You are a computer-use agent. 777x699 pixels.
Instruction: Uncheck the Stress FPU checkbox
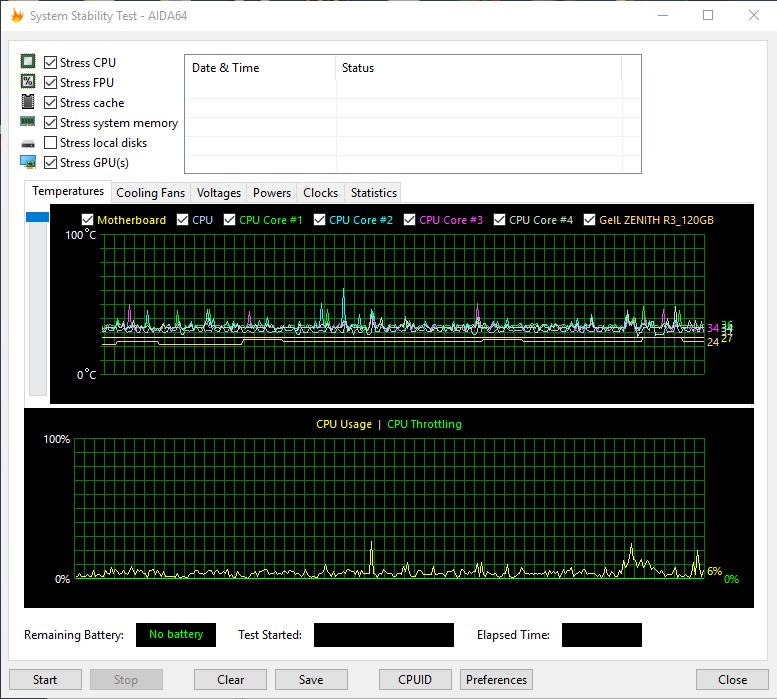click(50, 82)
